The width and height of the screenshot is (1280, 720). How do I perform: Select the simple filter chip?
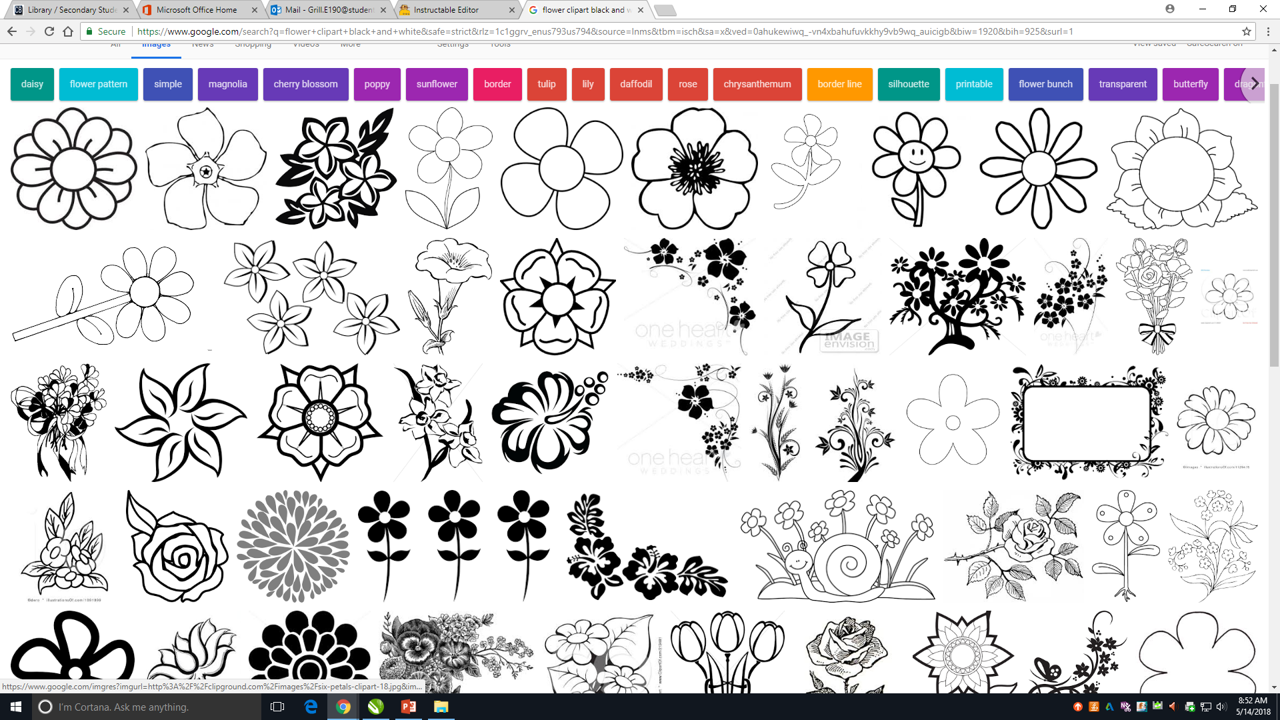click(168, 84)
